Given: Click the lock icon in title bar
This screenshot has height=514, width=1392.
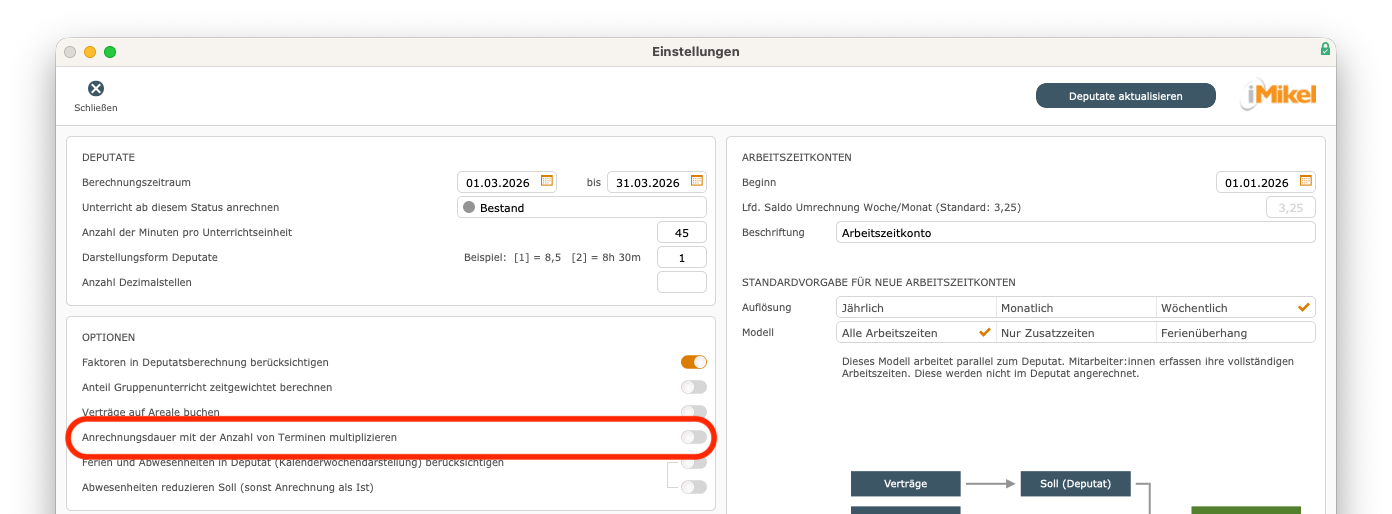Looking at the screenshot, I should pyautogui.click(x=1325, y=49).
